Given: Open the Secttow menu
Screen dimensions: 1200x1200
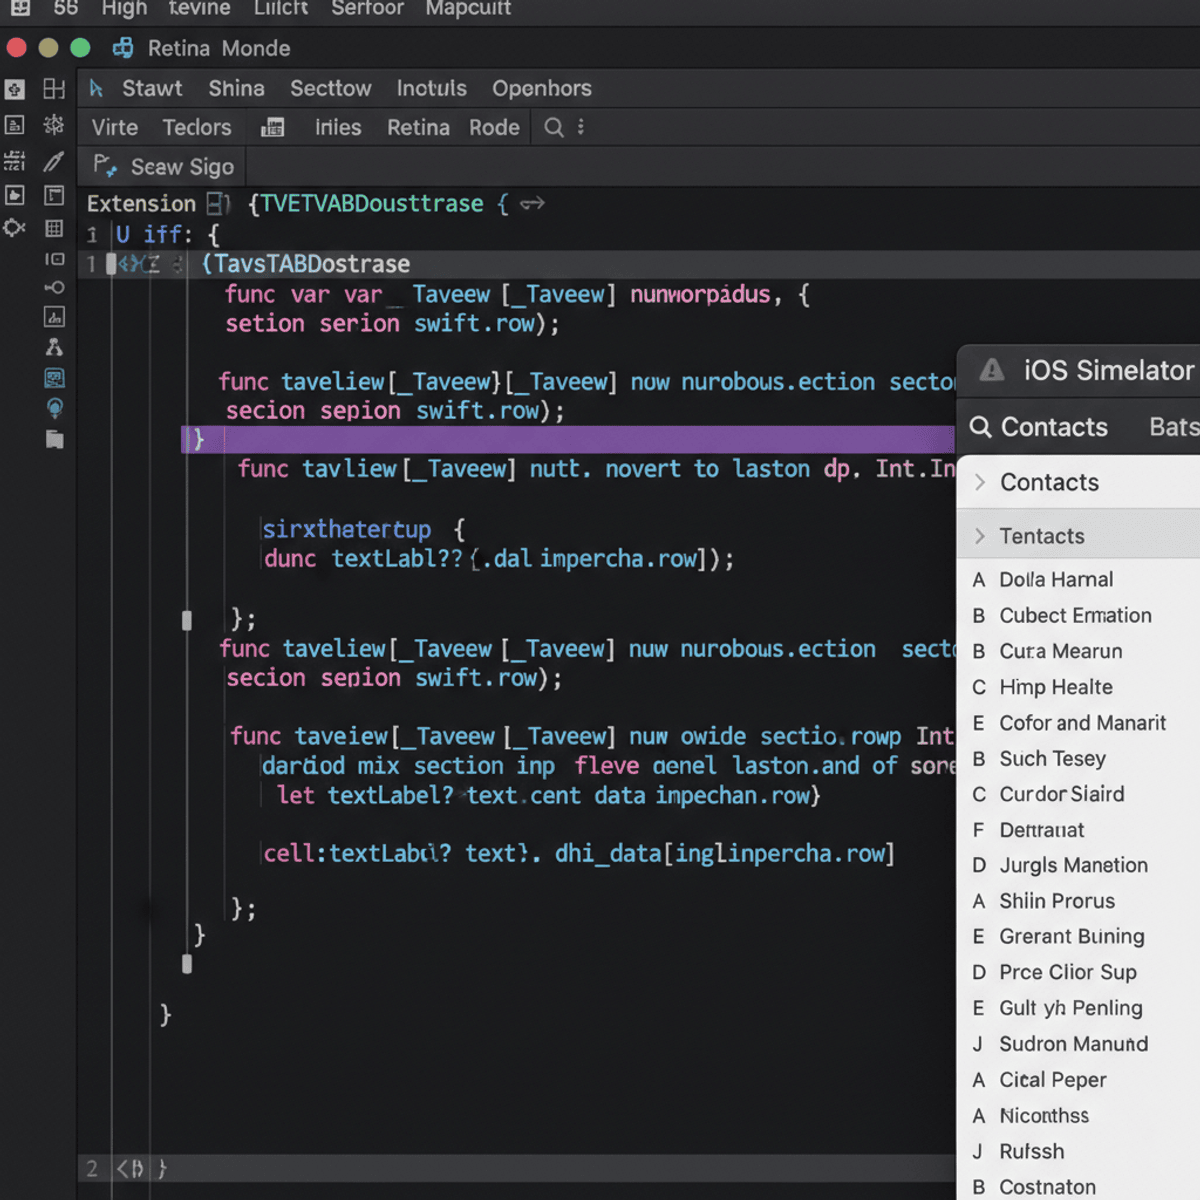Looking at the screenshot, I should [x=330, y=88].
